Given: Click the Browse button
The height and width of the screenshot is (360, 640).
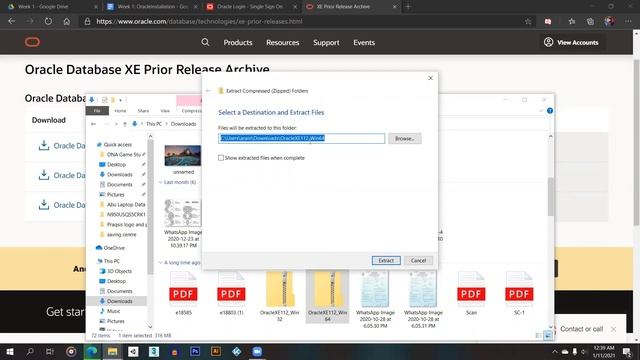Looking at the screenshot, I should click(404, 138).
